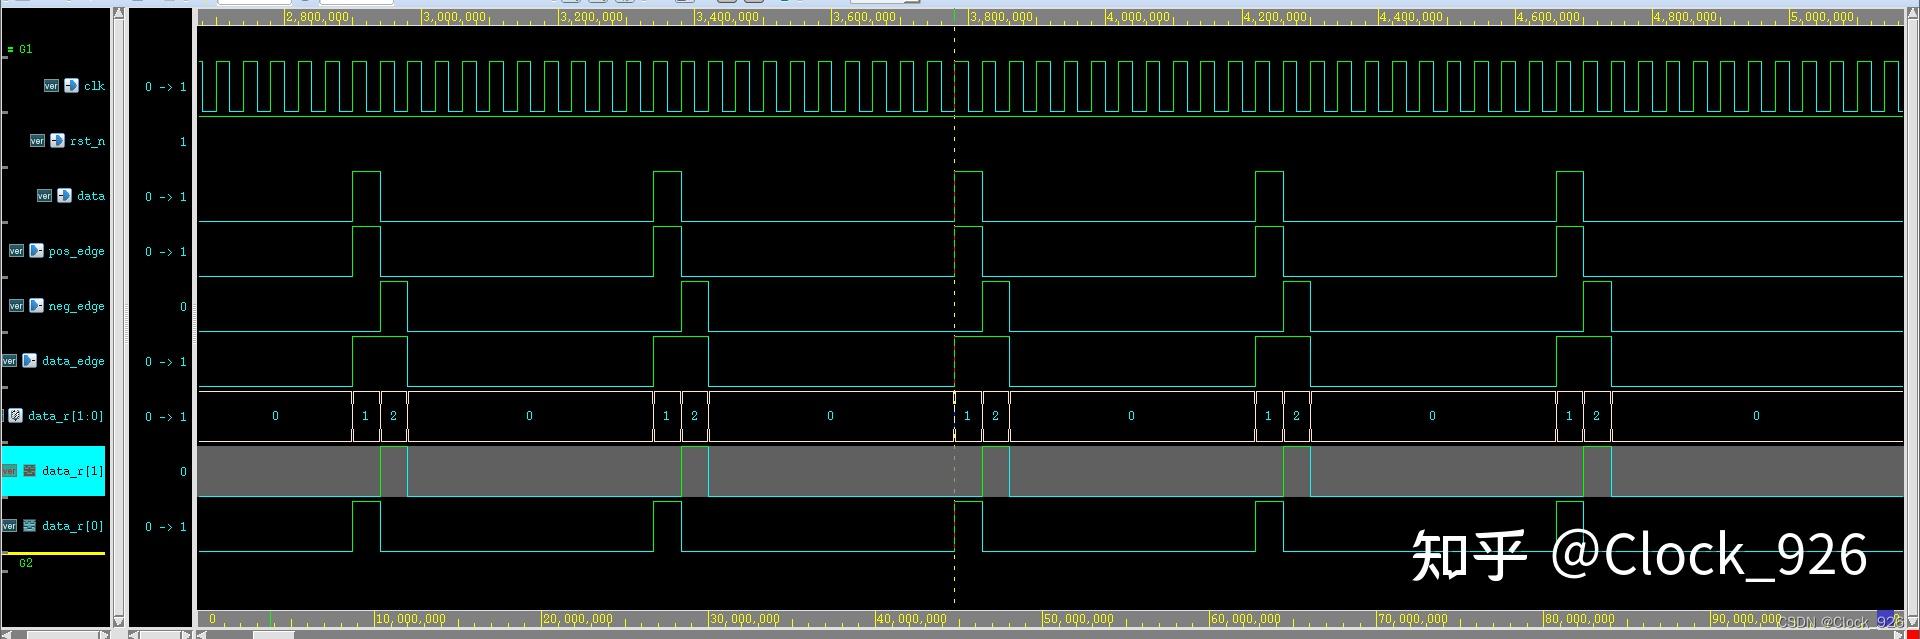Click the 5,000,000 mark on top ruler

pos(1823,17)
